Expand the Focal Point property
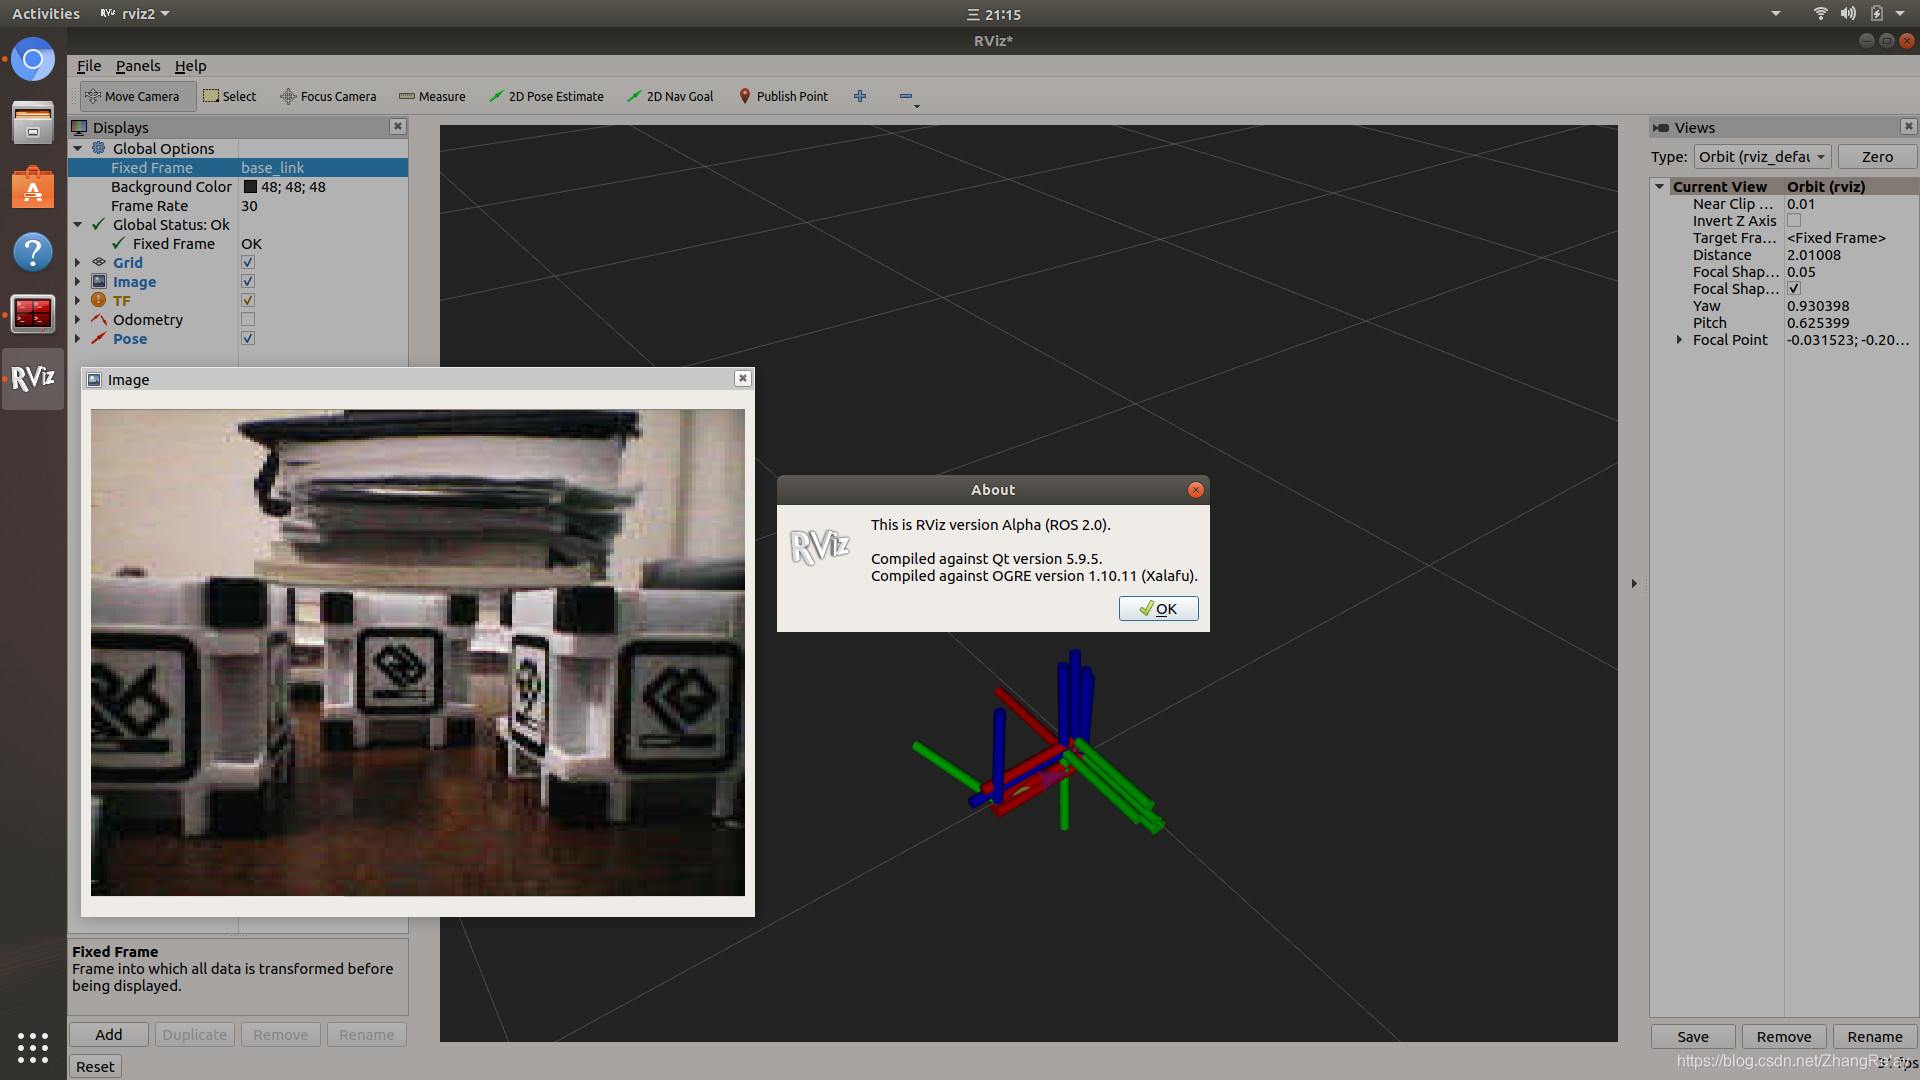 pos(1679,340)
